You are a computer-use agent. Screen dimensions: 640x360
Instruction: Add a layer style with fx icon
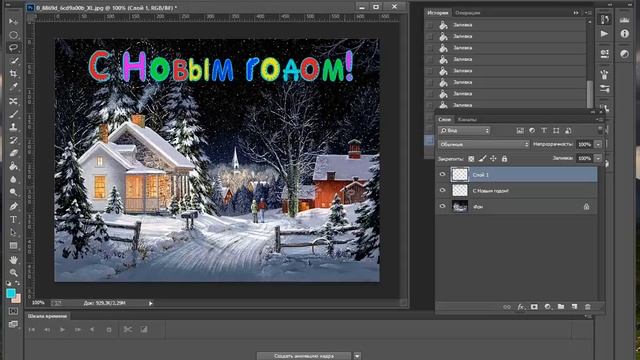520,307
